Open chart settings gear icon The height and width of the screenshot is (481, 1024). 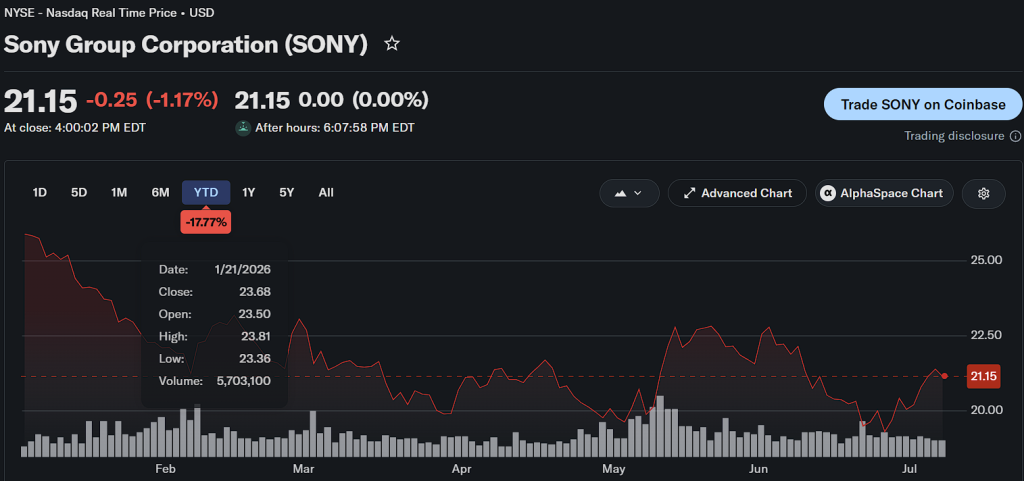(x=984, y=193)
